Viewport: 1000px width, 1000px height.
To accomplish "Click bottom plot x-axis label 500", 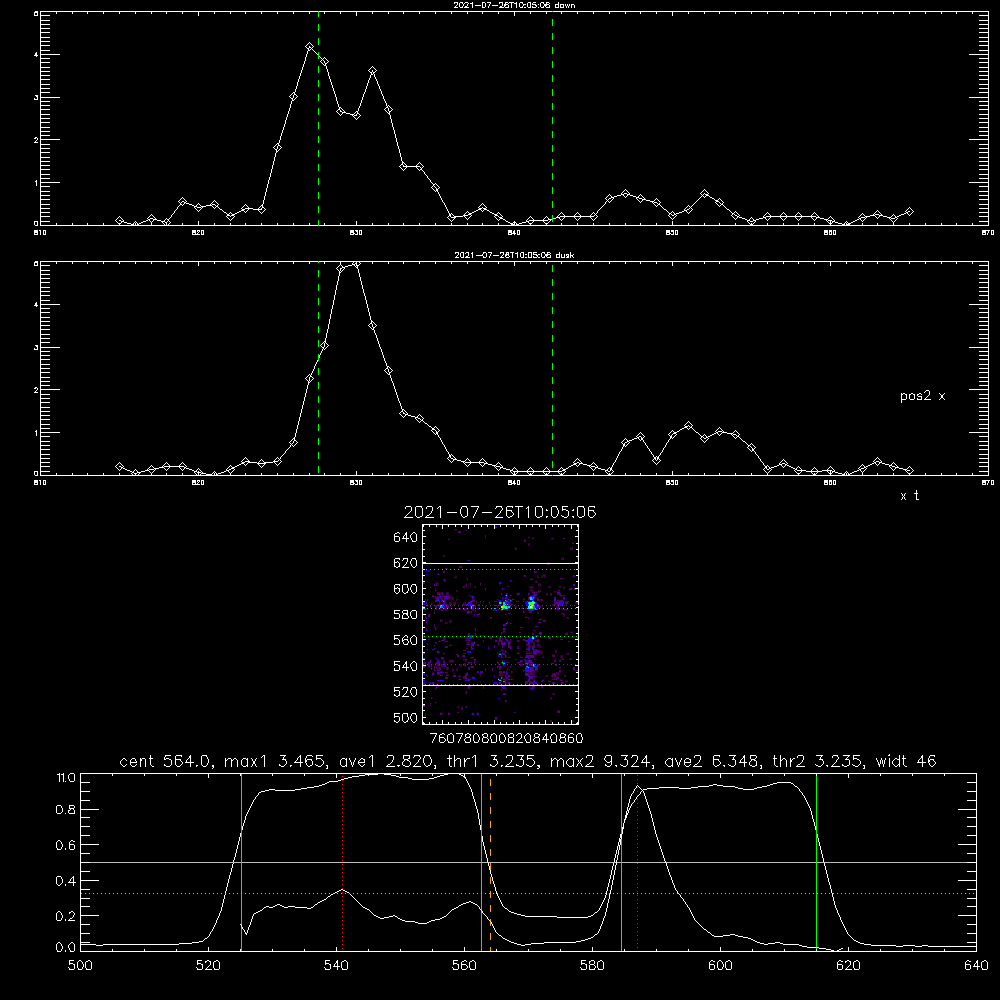I will tap(80, 966).
